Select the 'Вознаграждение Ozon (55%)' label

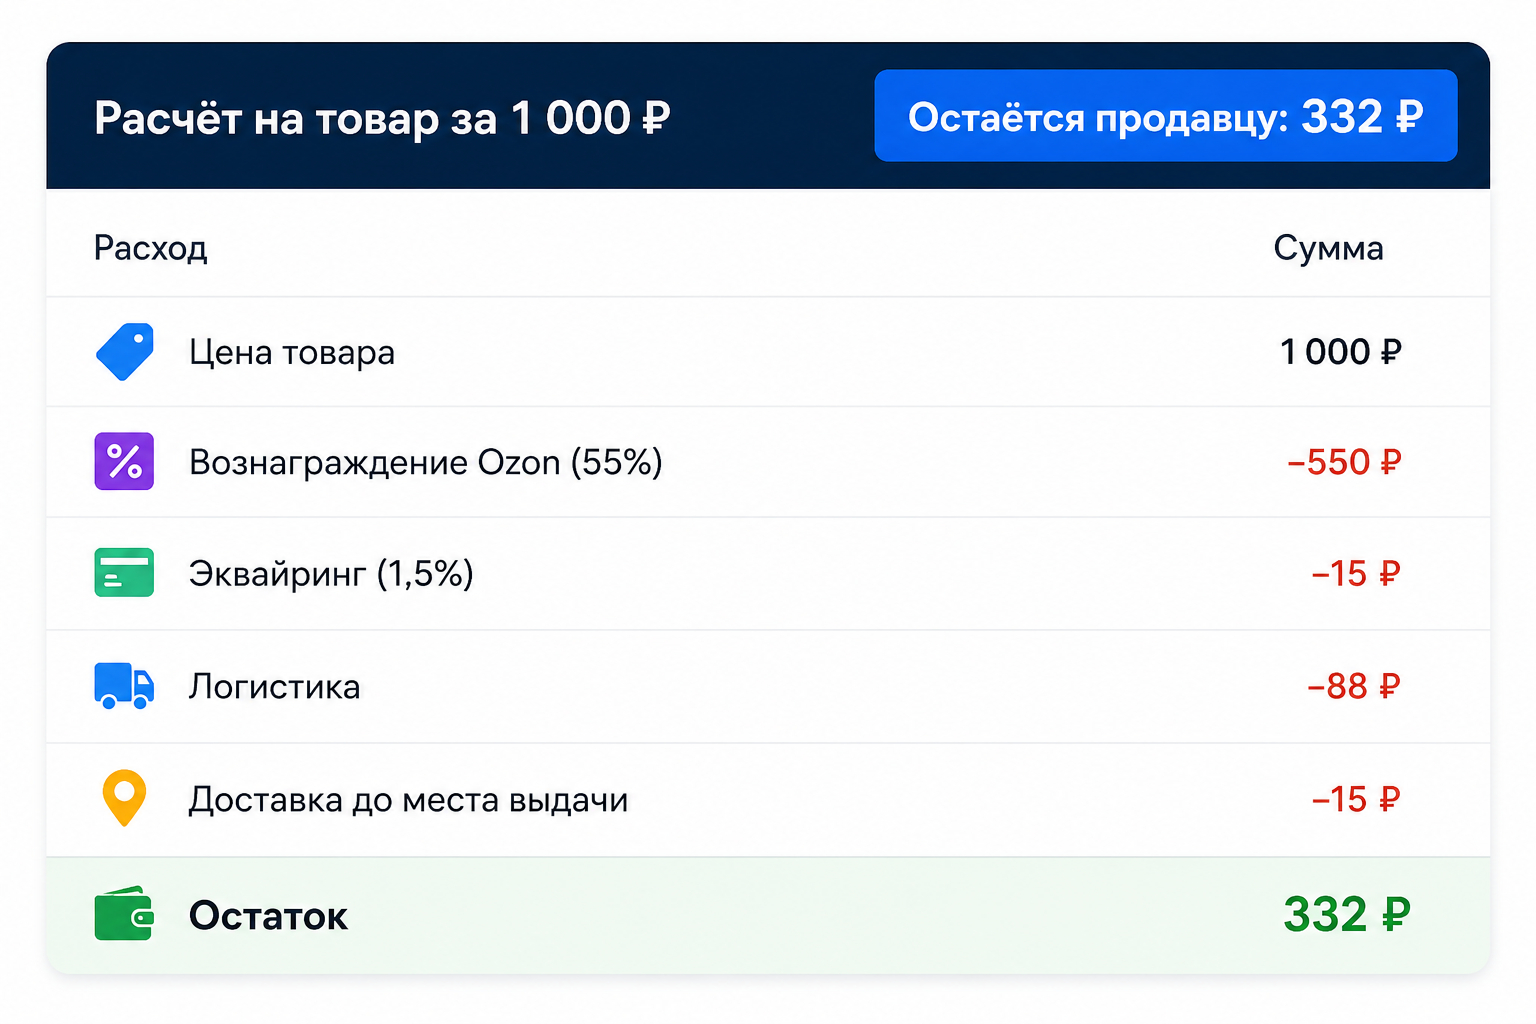coord(426,462)
